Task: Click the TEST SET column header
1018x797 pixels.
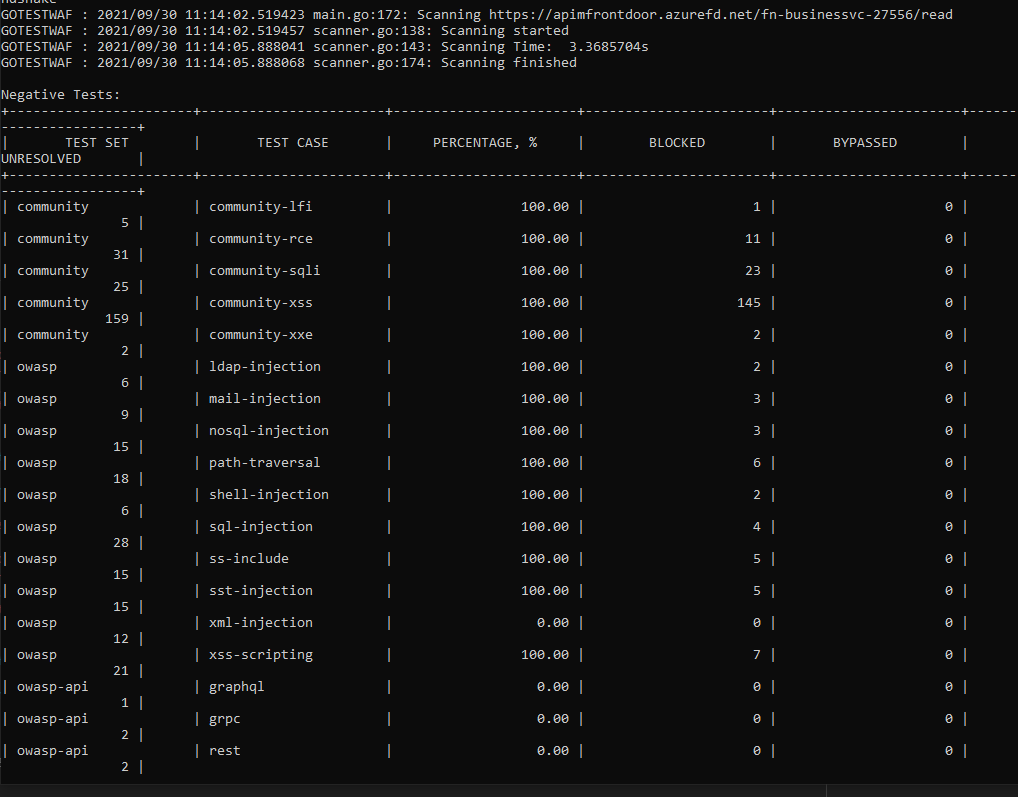Action: (96, 142)
